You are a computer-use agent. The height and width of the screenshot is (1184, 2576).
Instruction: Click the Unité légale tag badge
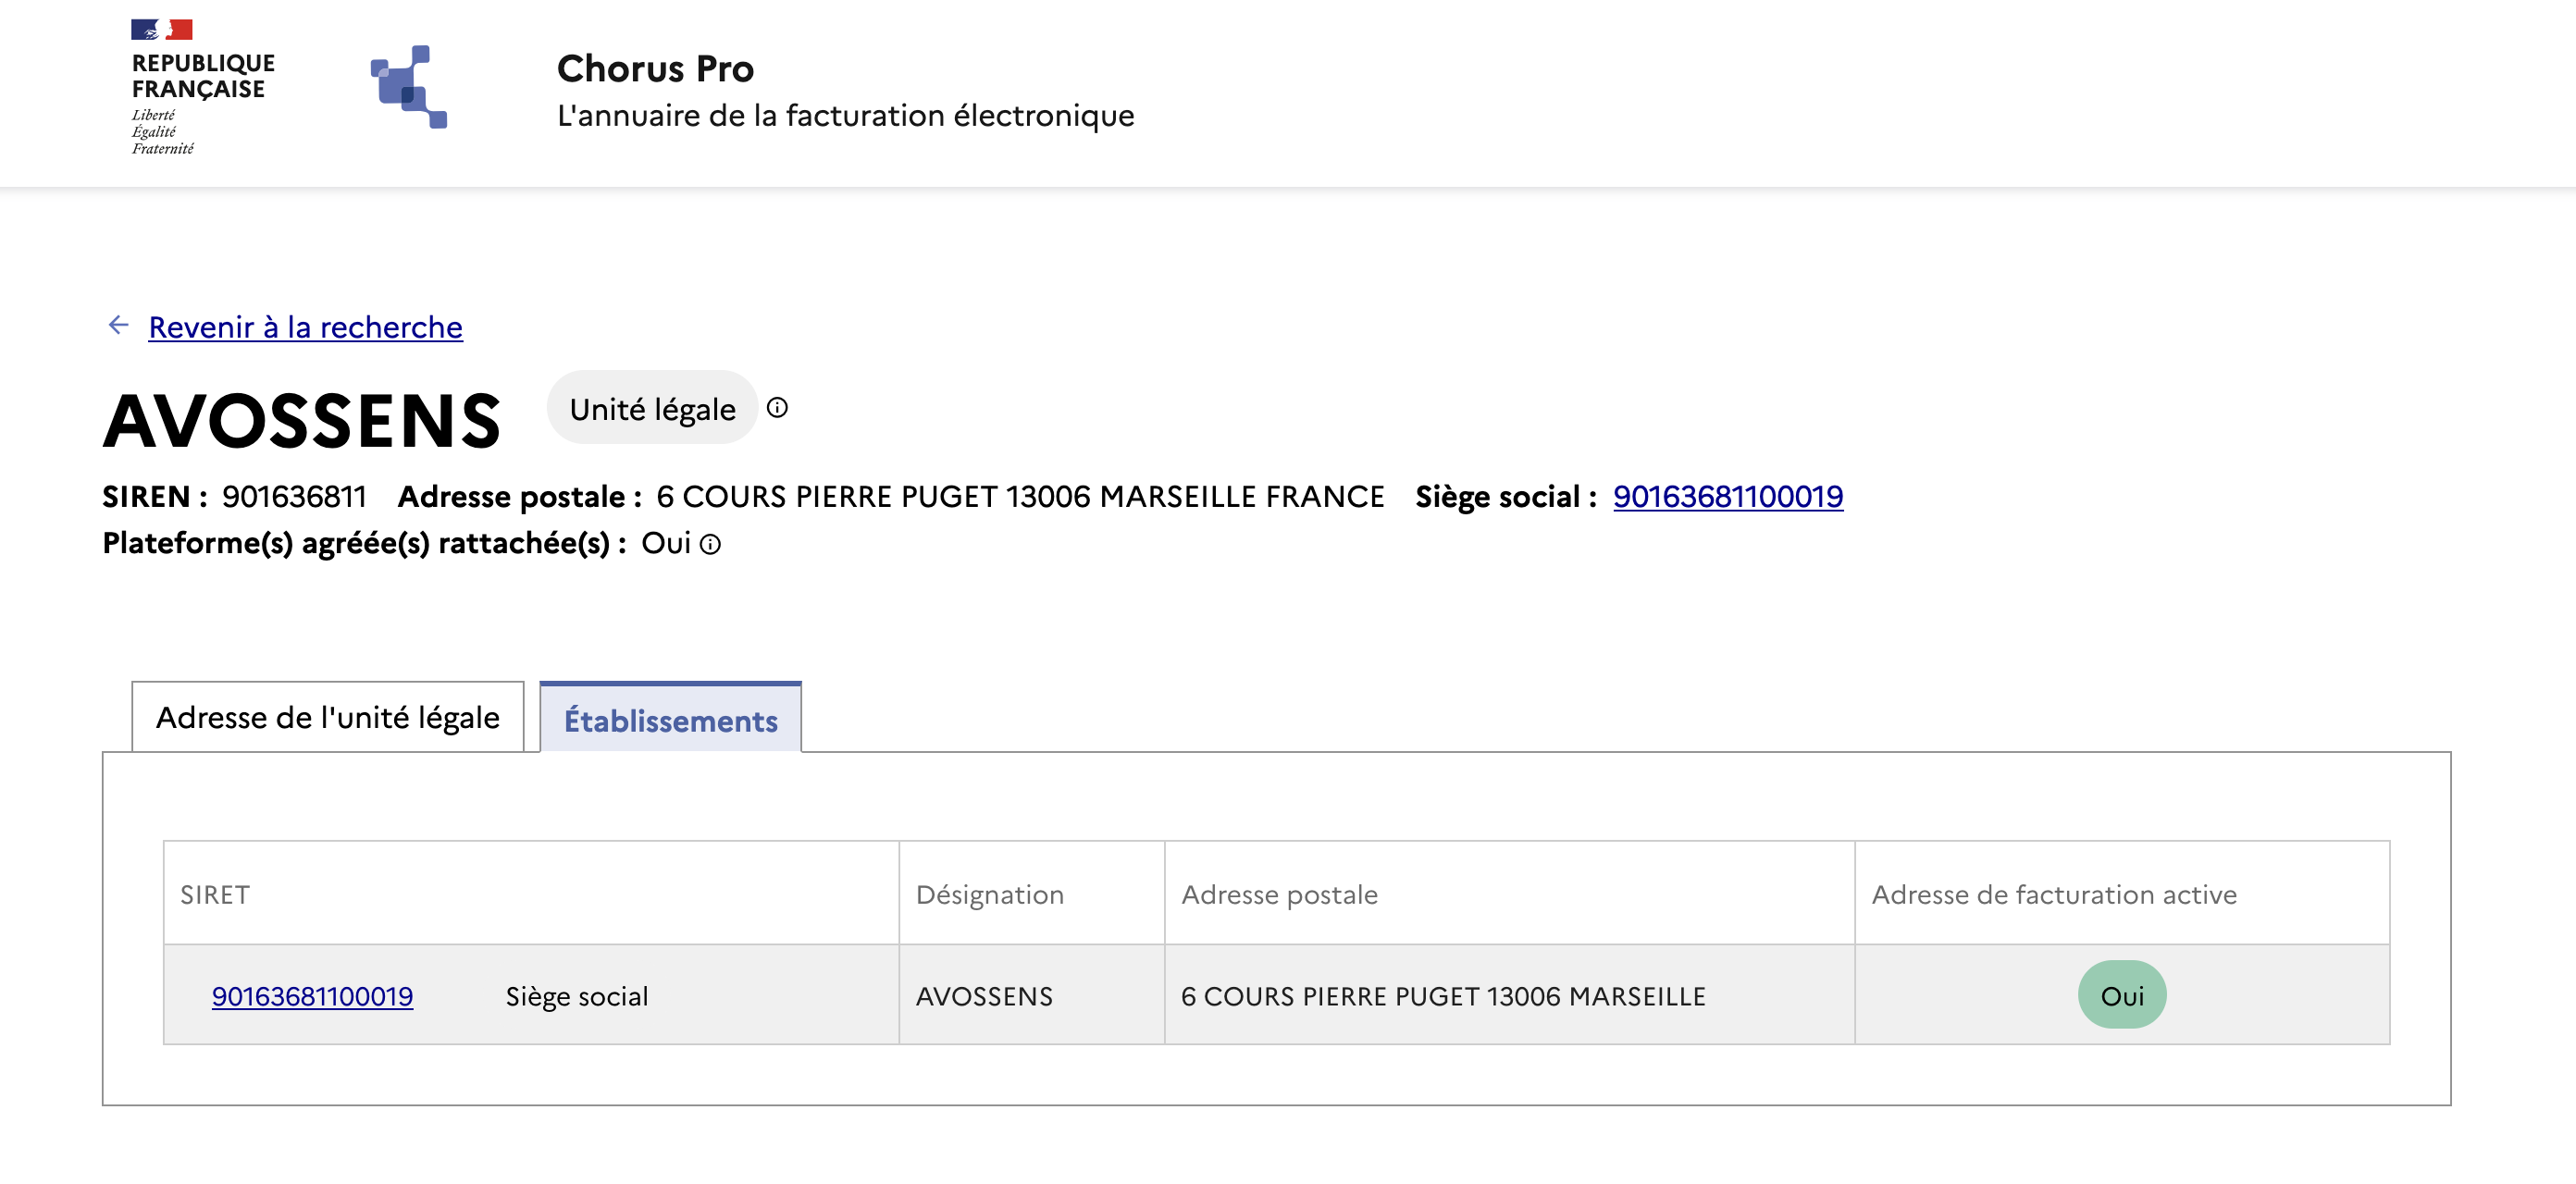click(652, 408)
